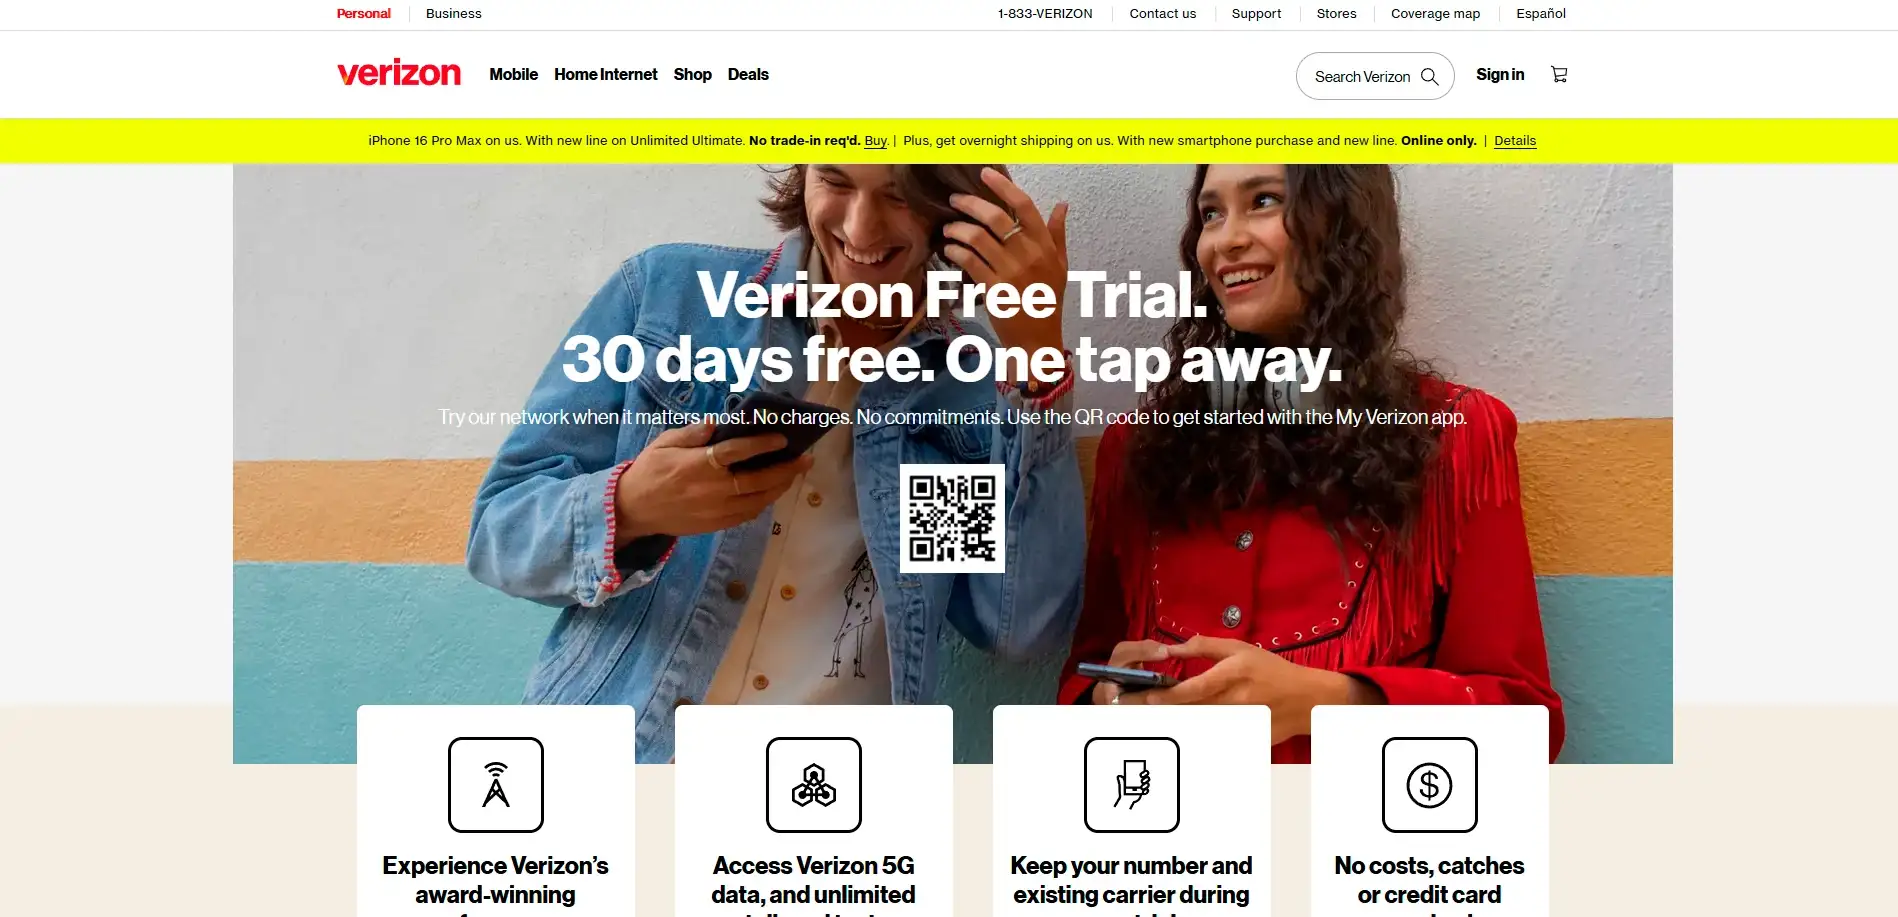Click the QR code image
The width and height of the screenshot is (1898, 917).
click(x=952, y=518)
